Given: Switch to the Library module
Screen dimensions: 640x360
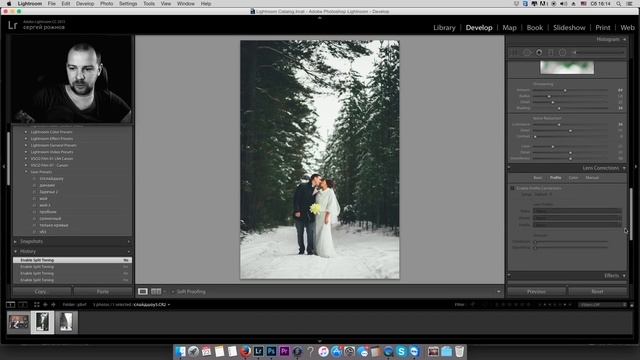Looking at the screenshot, I should point(444,27).
